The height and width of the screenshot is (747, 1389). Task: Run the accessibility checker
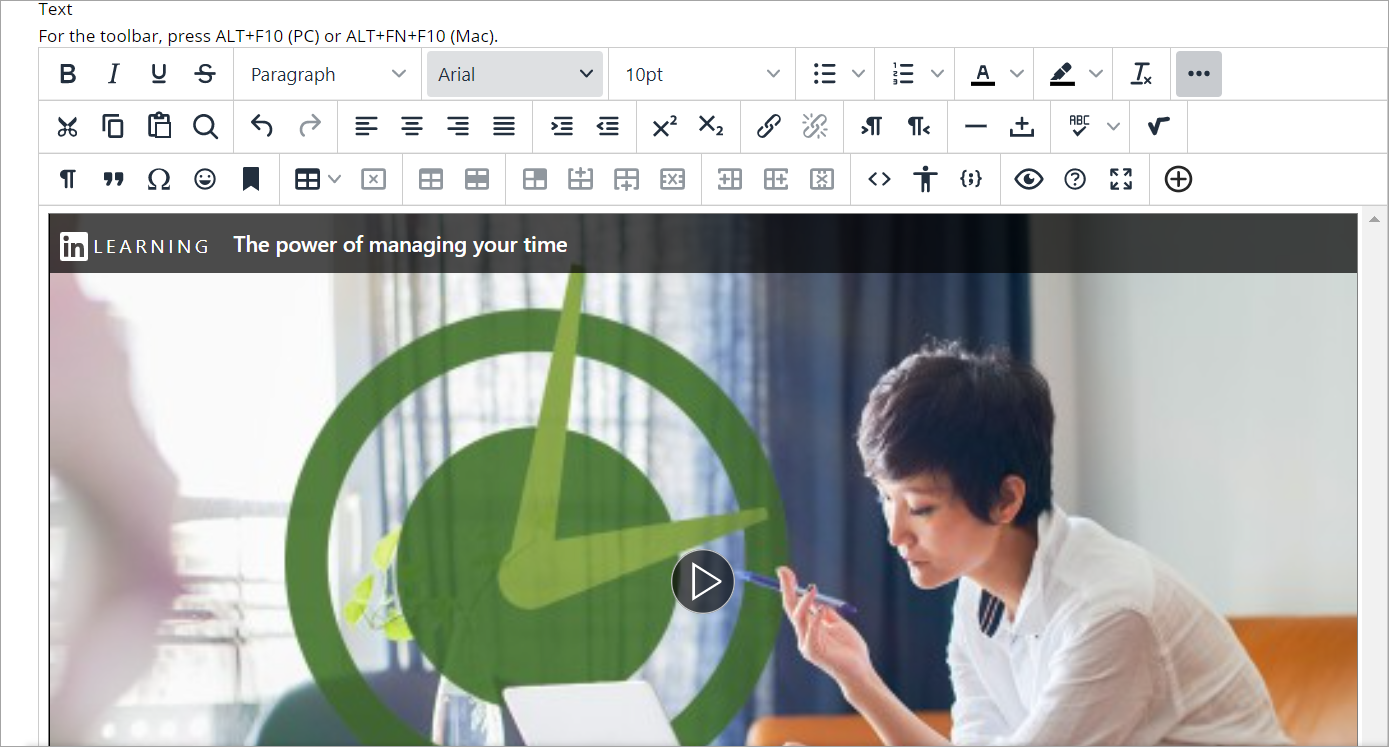coord(925,179)
